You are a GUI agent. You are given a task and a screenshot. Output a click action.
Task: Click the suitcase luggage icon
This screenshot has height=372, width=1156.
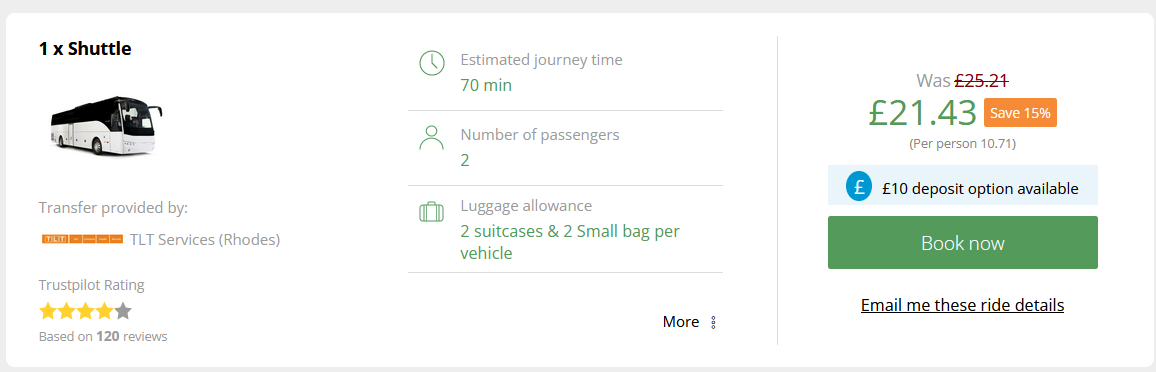[431, 212]
